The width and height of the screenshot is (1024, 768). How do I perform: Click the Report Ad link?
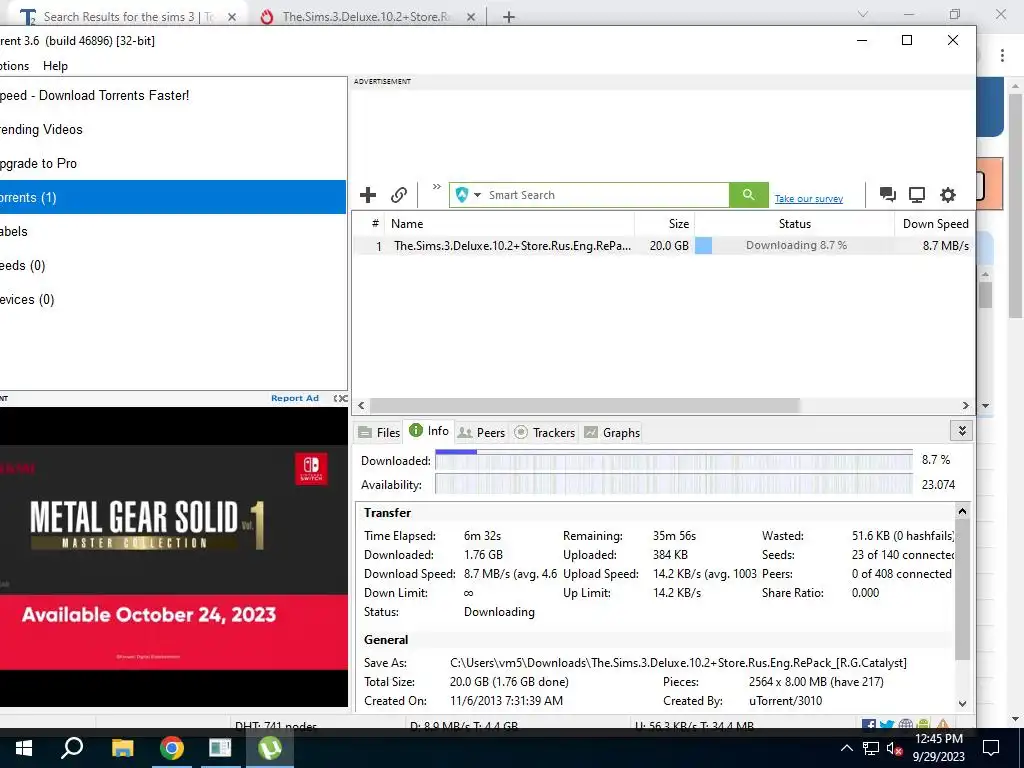pos(295,398)
